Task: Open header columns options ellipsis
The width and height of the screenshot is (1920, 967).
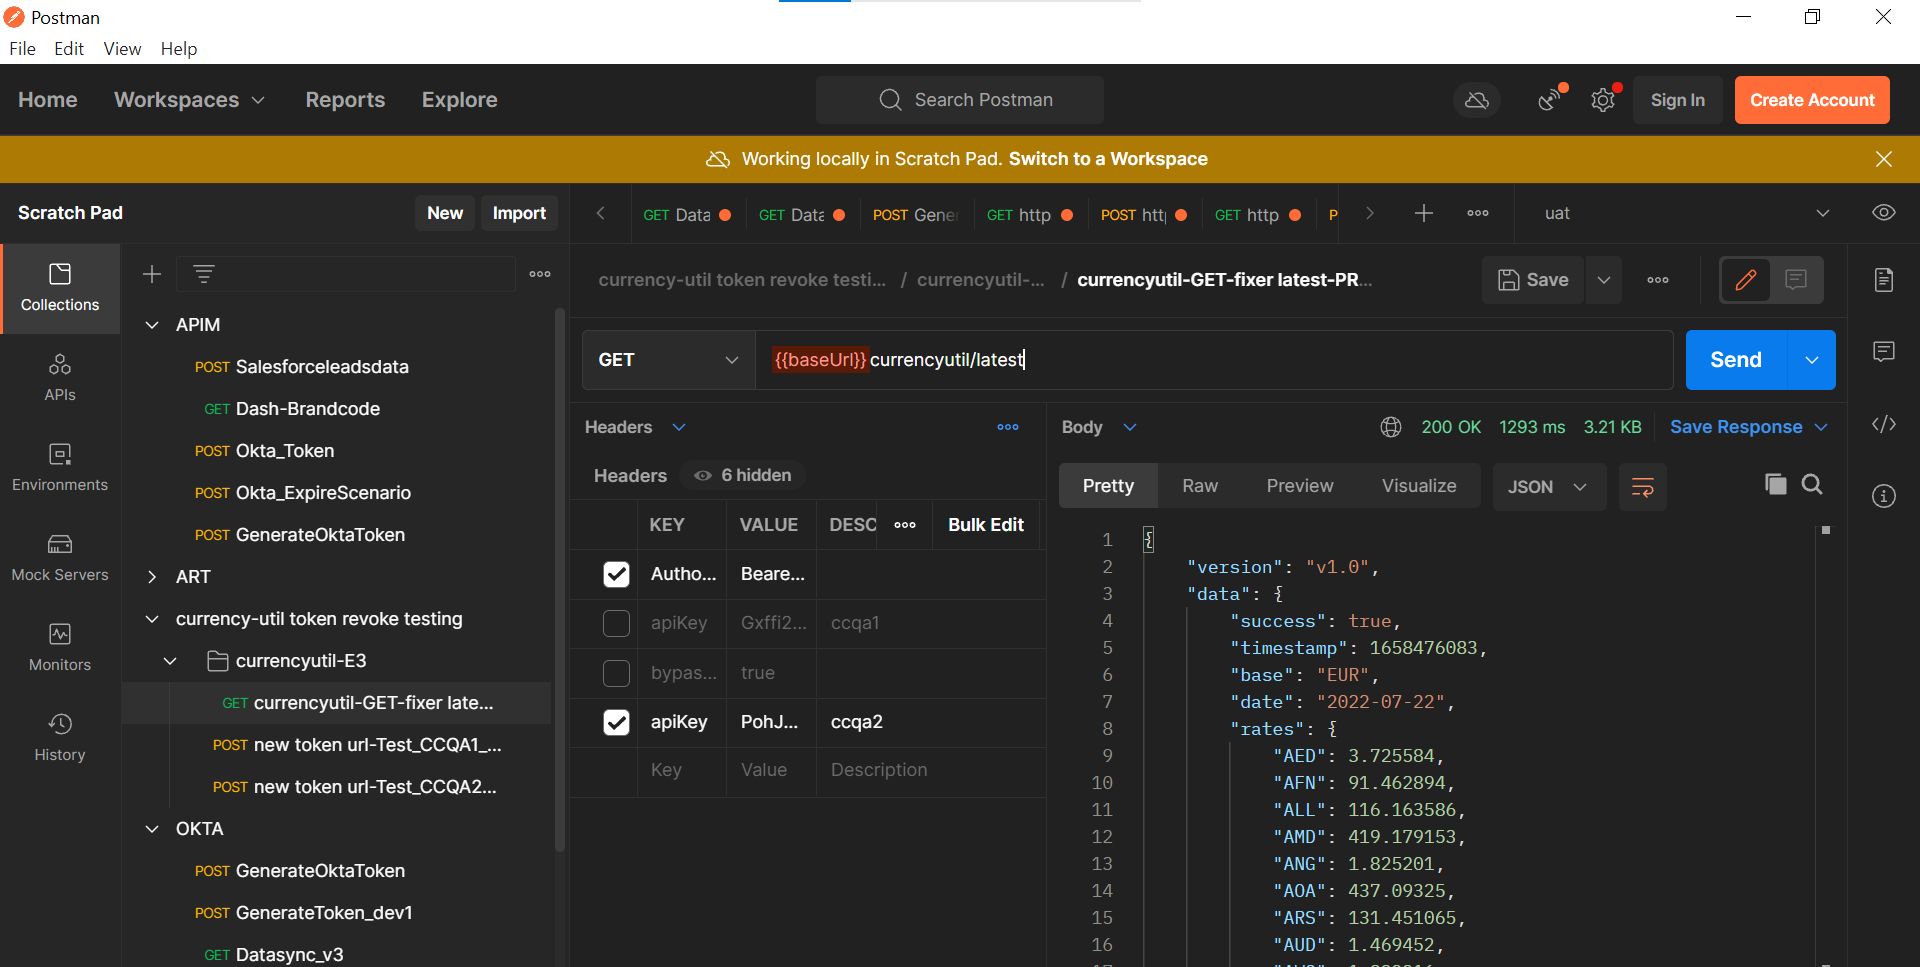Action: click(x=905, y=525)
